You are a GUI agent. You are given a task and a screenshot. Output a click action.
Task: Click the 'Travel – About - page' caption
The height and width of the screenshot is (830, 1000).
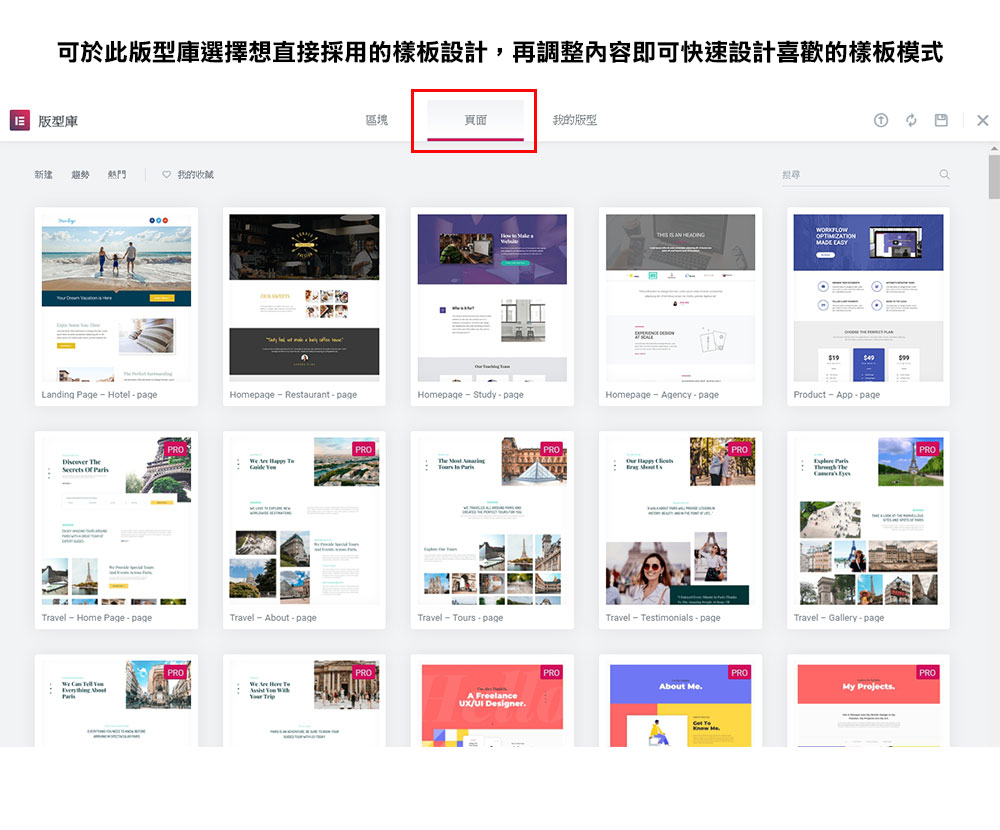click(273, 618)
